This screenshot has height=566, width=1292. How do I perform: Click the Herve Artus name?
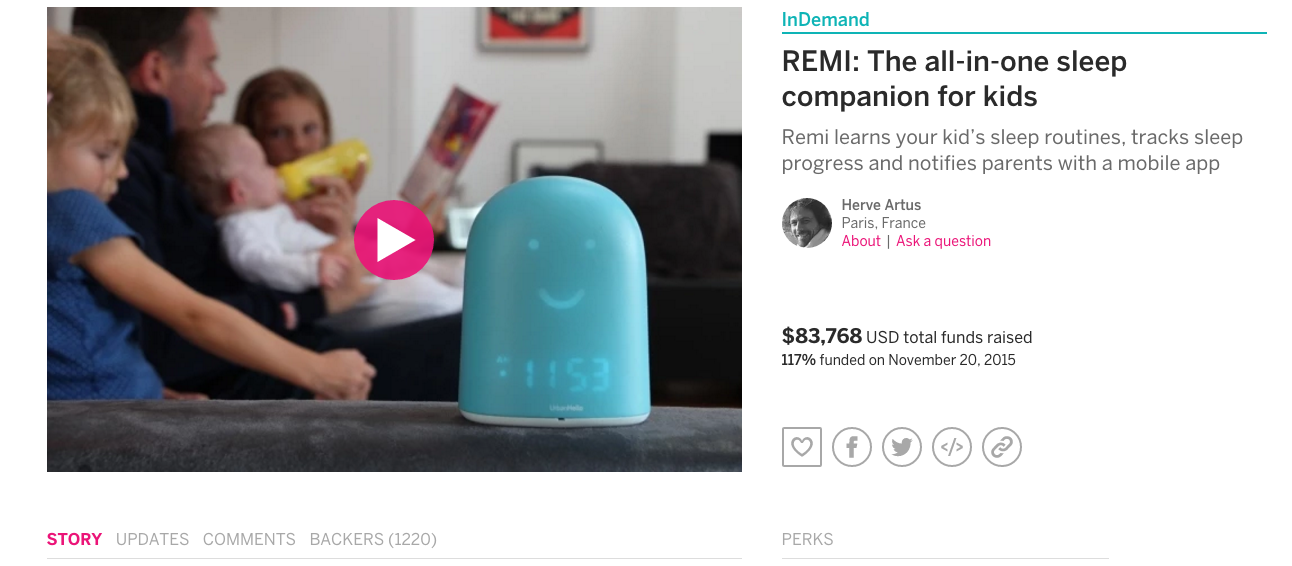pyautogui.click(x=882, y=205)
